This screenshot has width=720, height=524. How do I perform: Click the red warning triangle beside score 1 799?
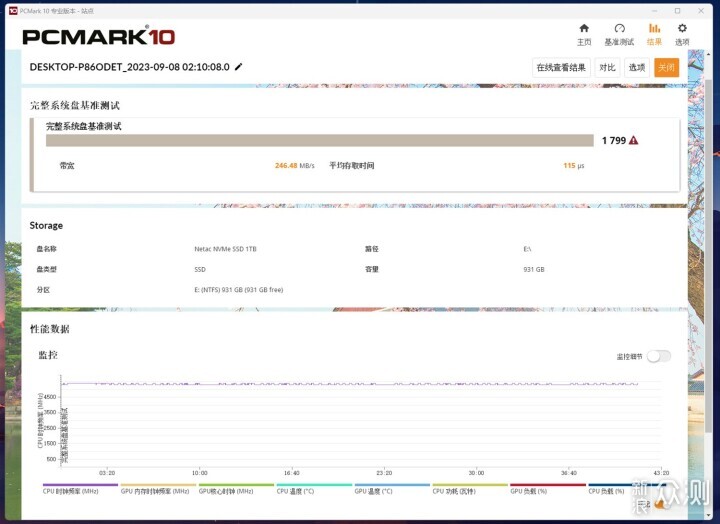pyautogui.click(x=634, y=141)
